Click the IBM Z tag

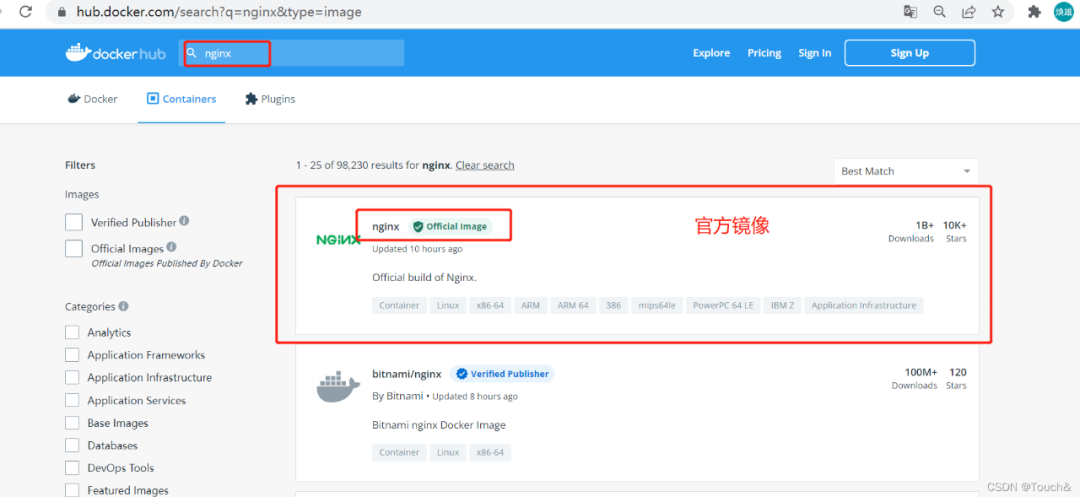pyautogui.click(x=782, y=305)
